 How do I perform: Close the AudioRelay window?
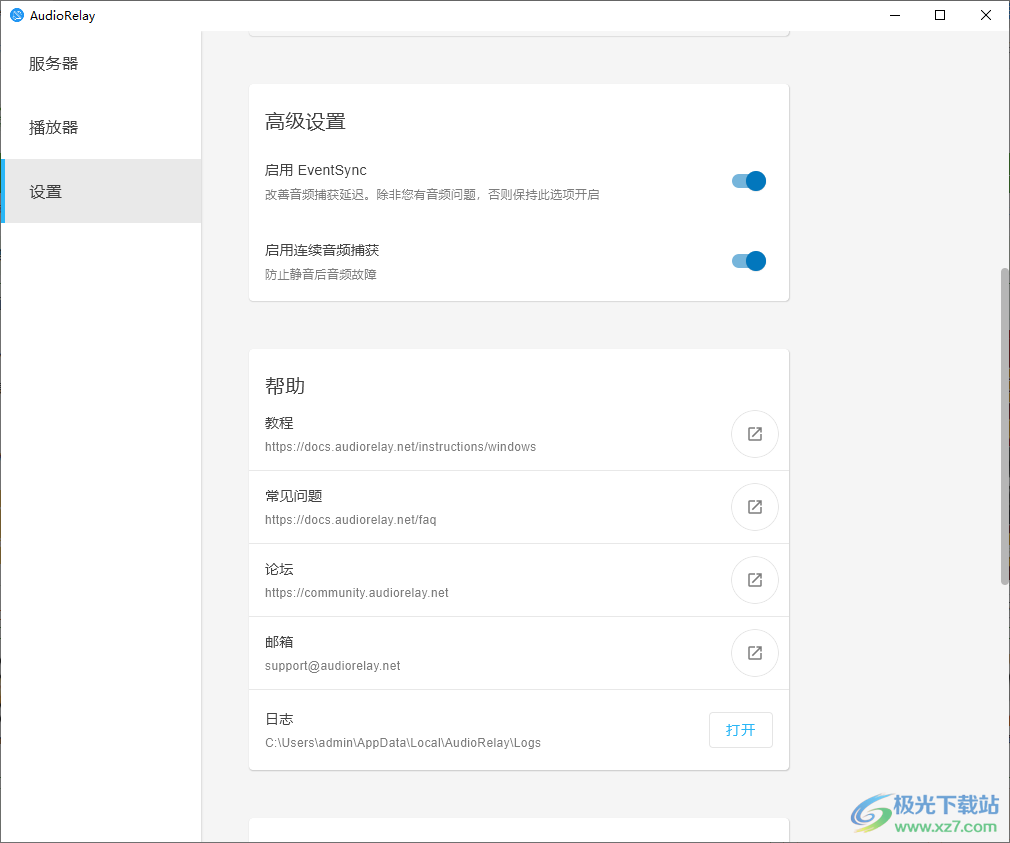coord(986,15)
